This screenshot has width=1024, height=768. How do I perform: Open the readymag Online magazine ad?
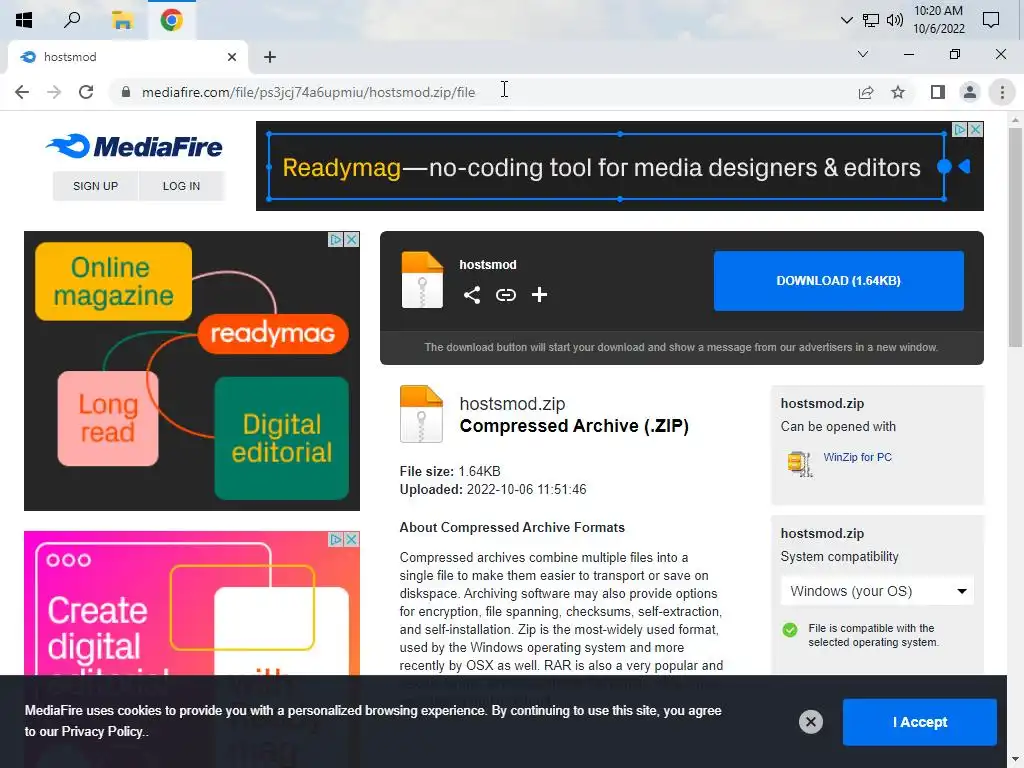[191, 371]
